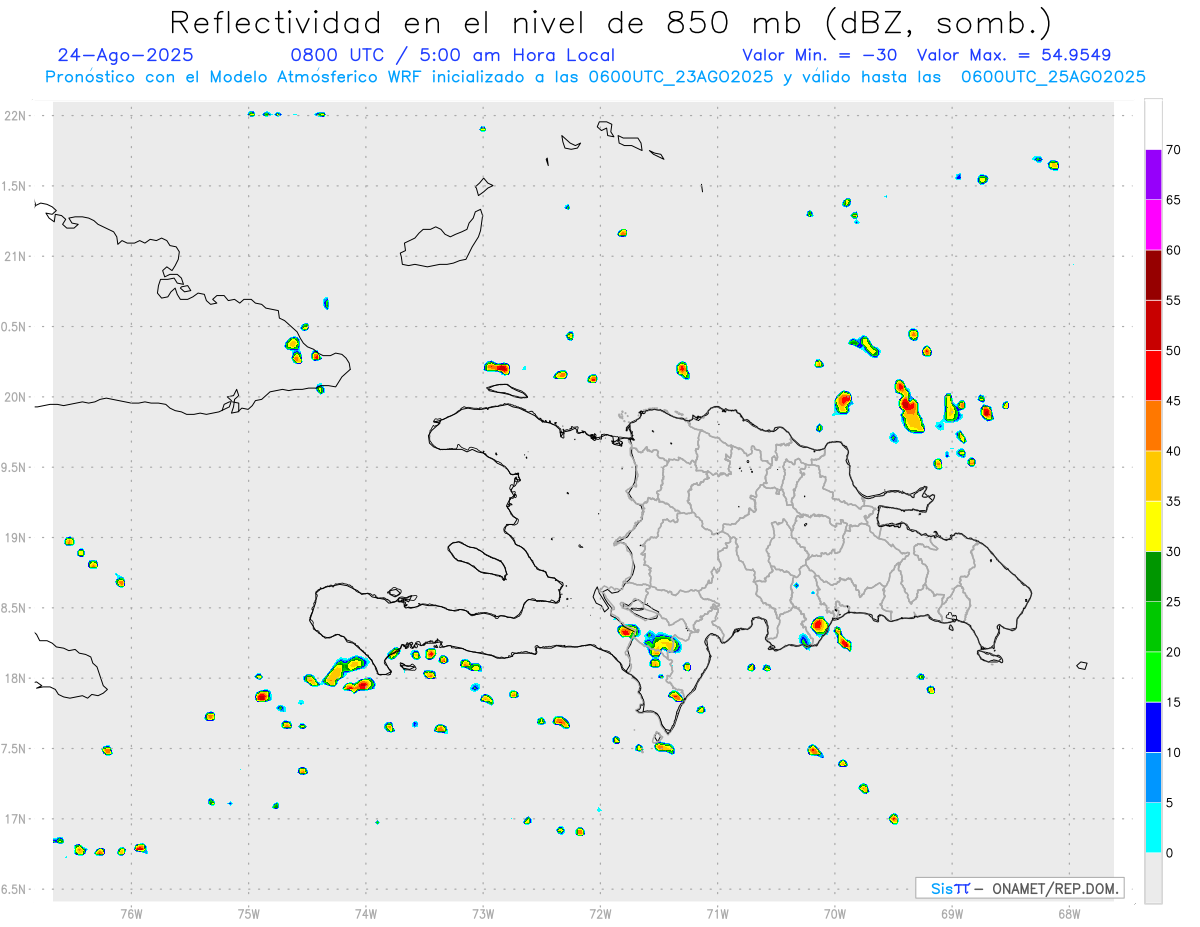The width and height of the screenshot is (1200, 927).
Task: Click the '70W' longitude axis label
Action: [835, 912]
